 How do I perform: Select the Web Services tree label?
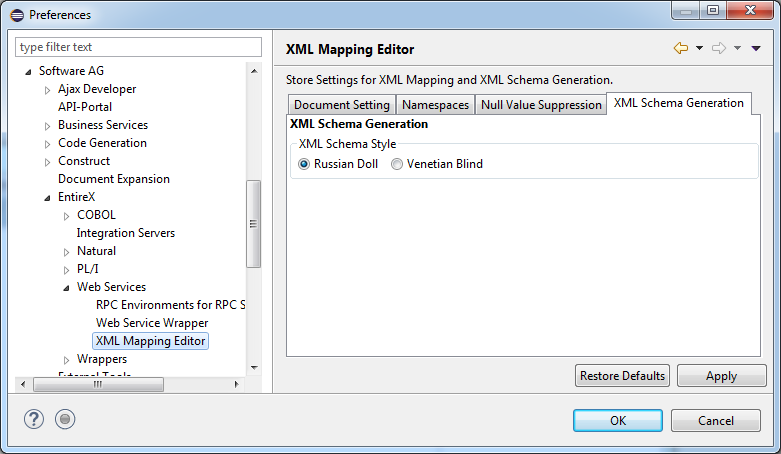coord(111,287)
